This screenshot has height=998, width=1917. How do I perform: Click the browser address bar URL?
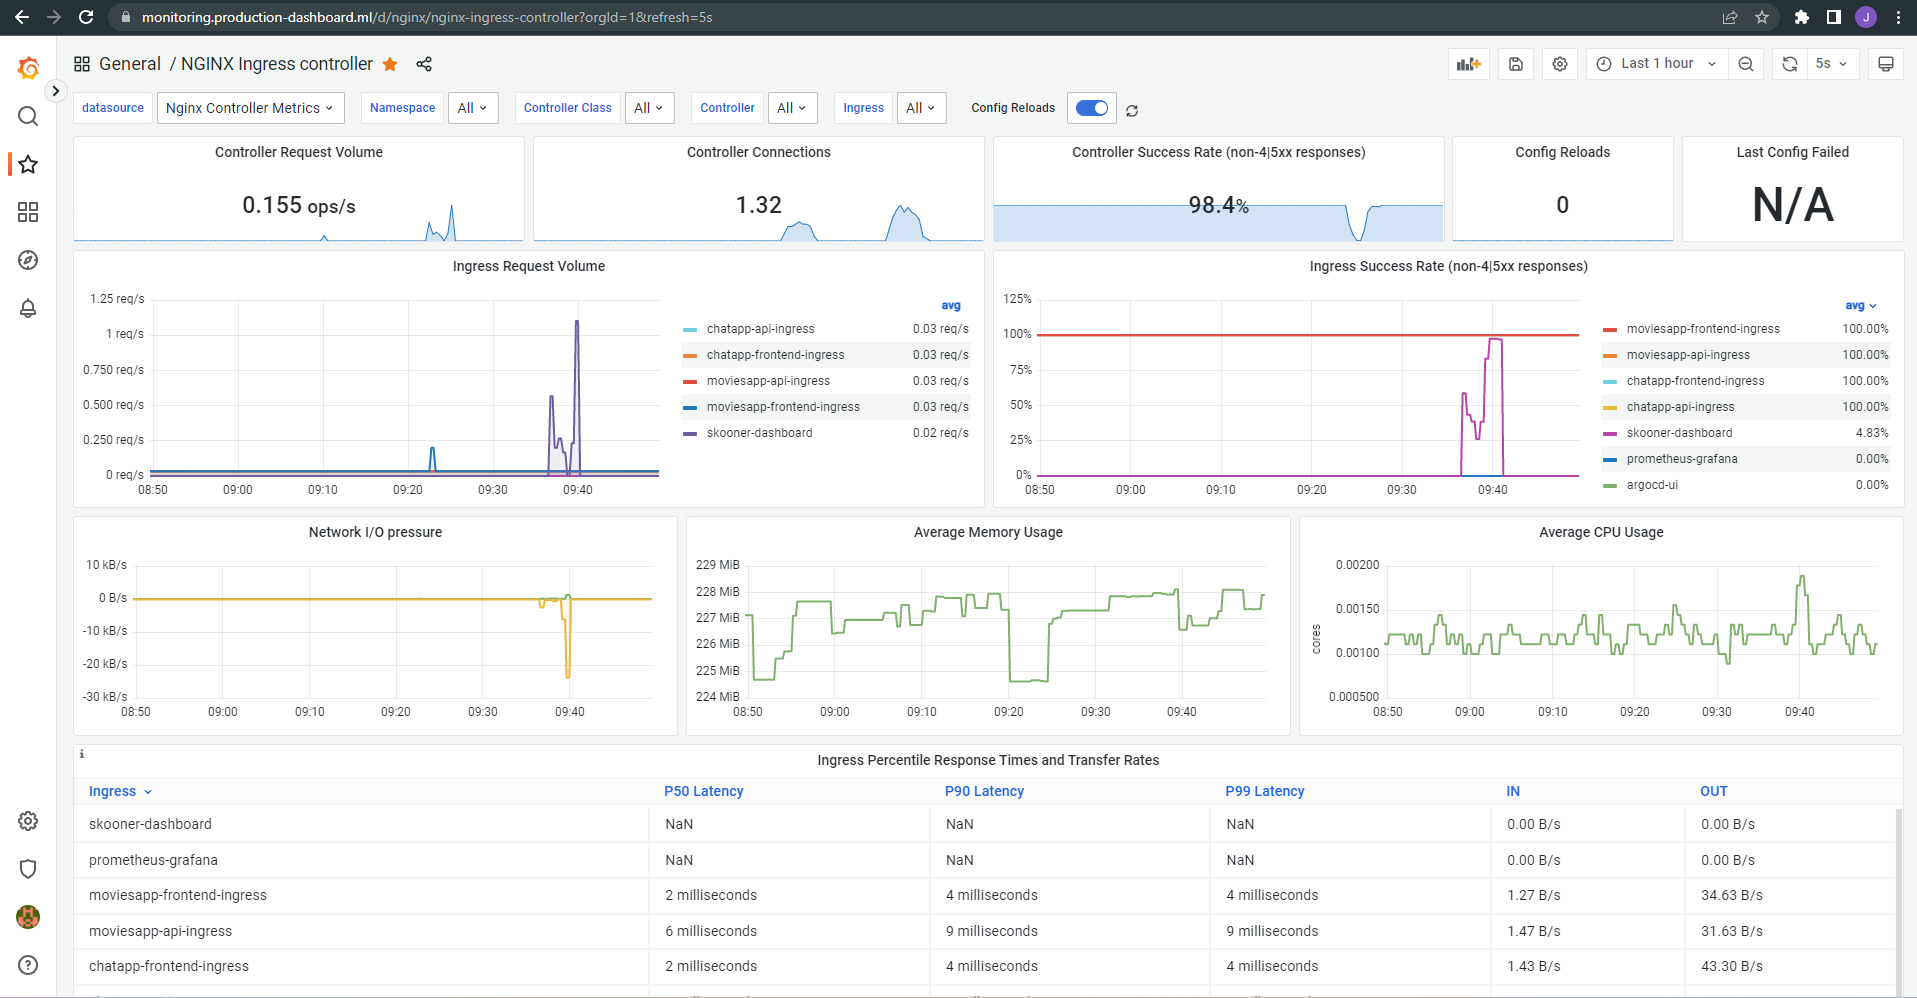tap(427, 17)
